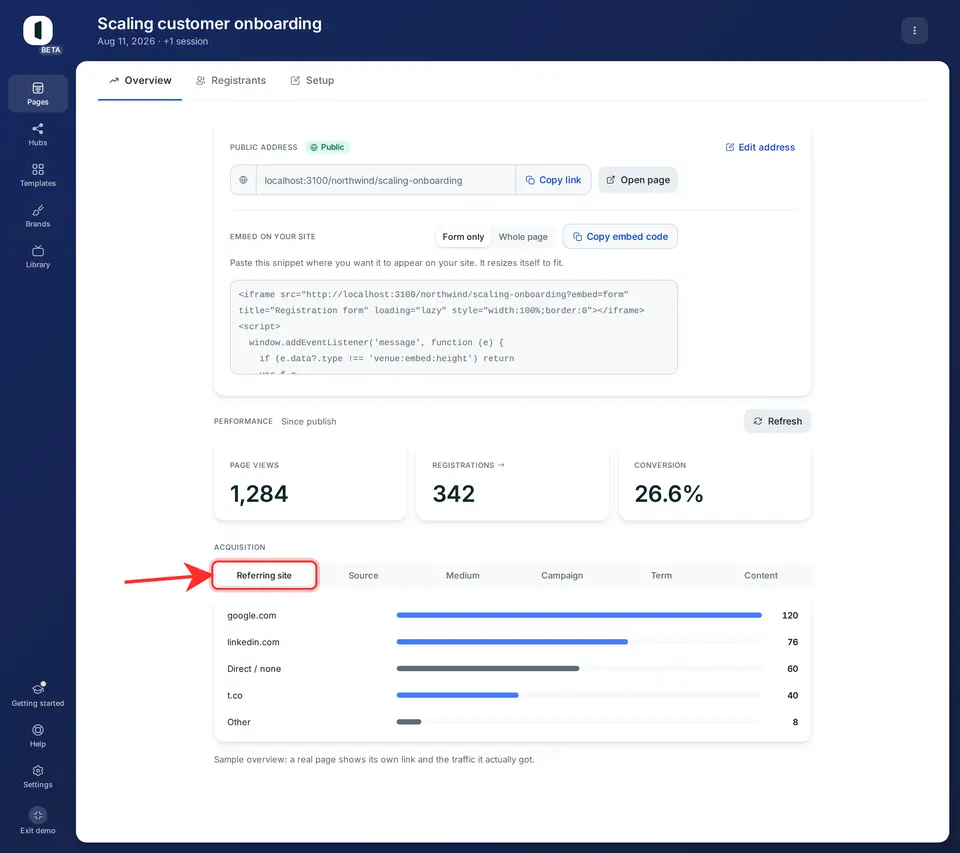This screenshot has height=853, width=960.
Task: Click Open page button
Action: coord(638,180)
